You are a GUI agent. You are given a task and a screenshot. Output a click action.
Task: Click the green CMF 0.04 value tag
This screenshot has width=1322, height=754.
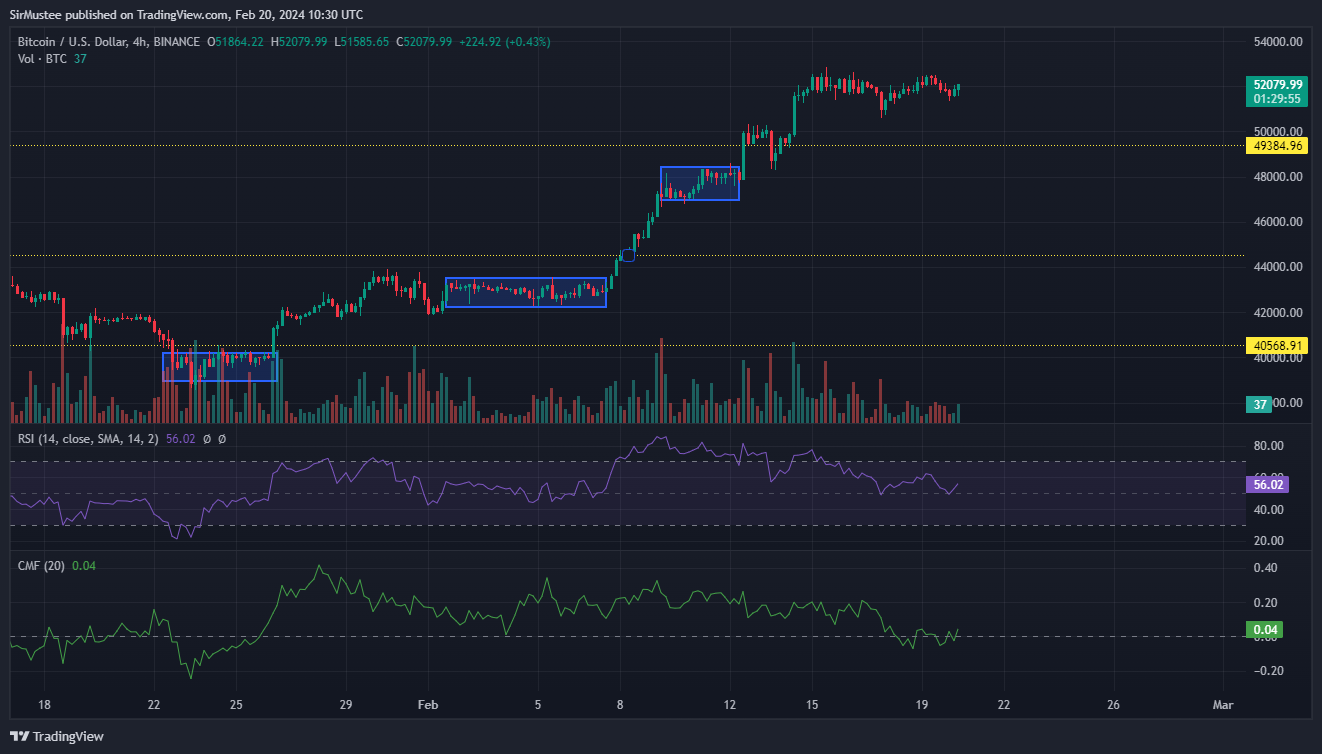[1264, 630]
